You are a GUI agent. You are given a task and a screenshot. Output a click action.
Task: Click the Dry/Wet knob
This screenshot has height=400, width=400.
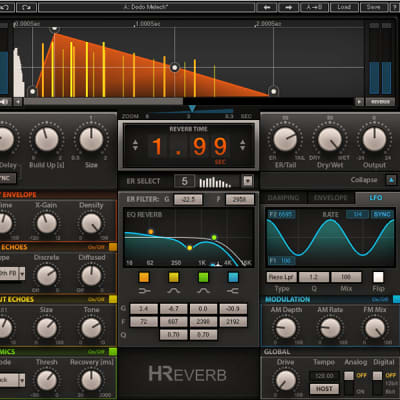point(330,139)
